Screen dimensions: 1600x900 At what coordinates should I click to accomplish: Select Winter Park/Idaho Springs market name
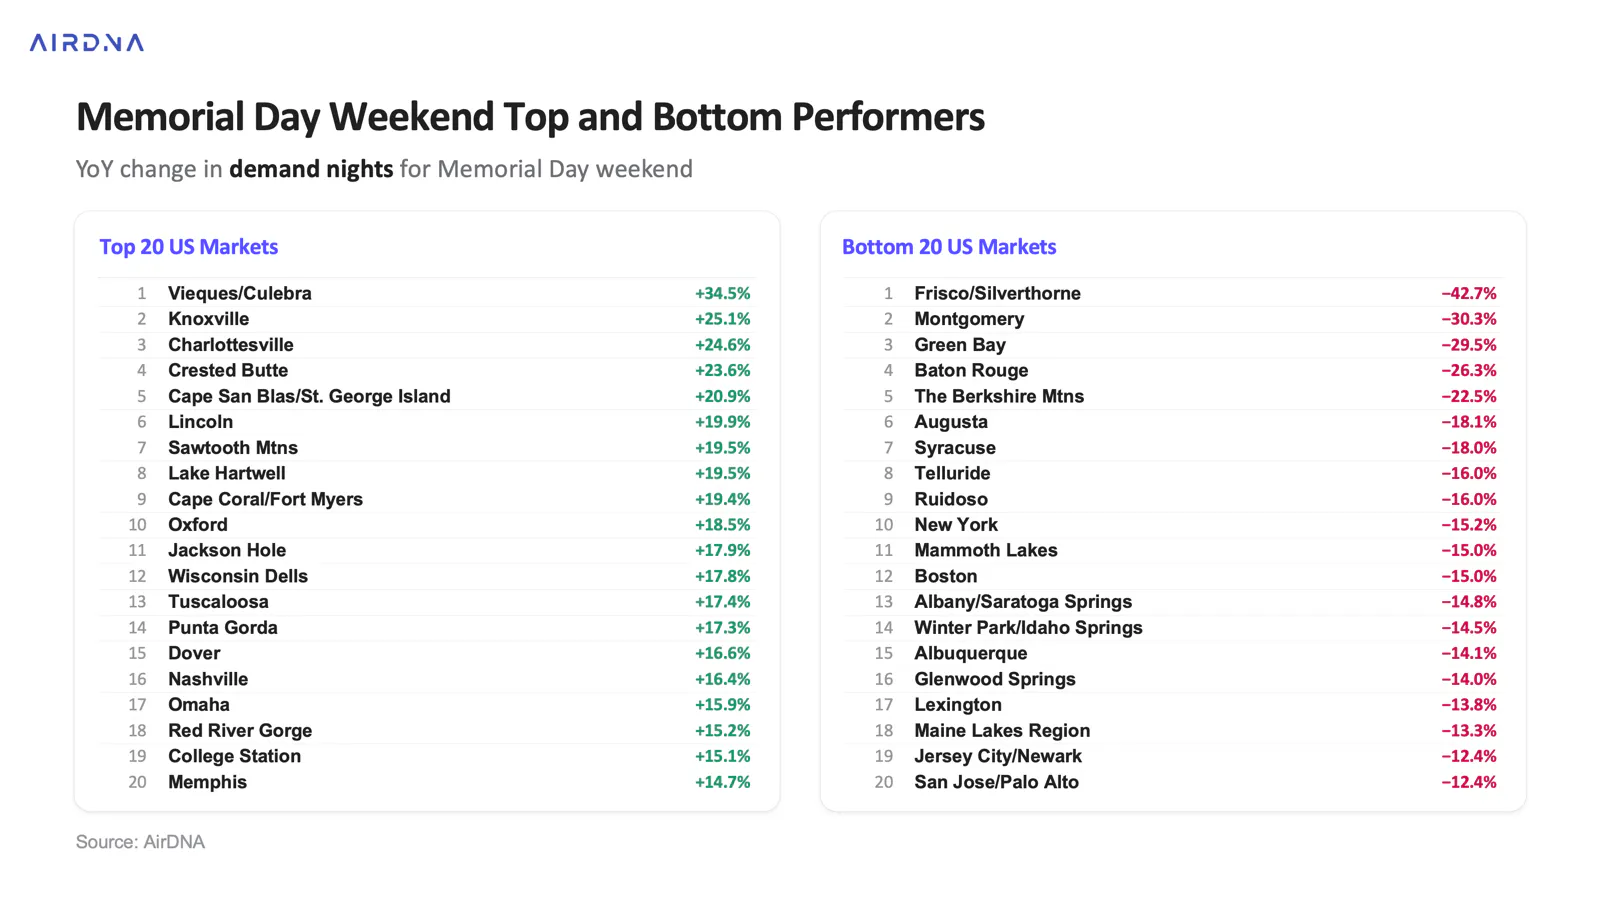(1028, 628)
